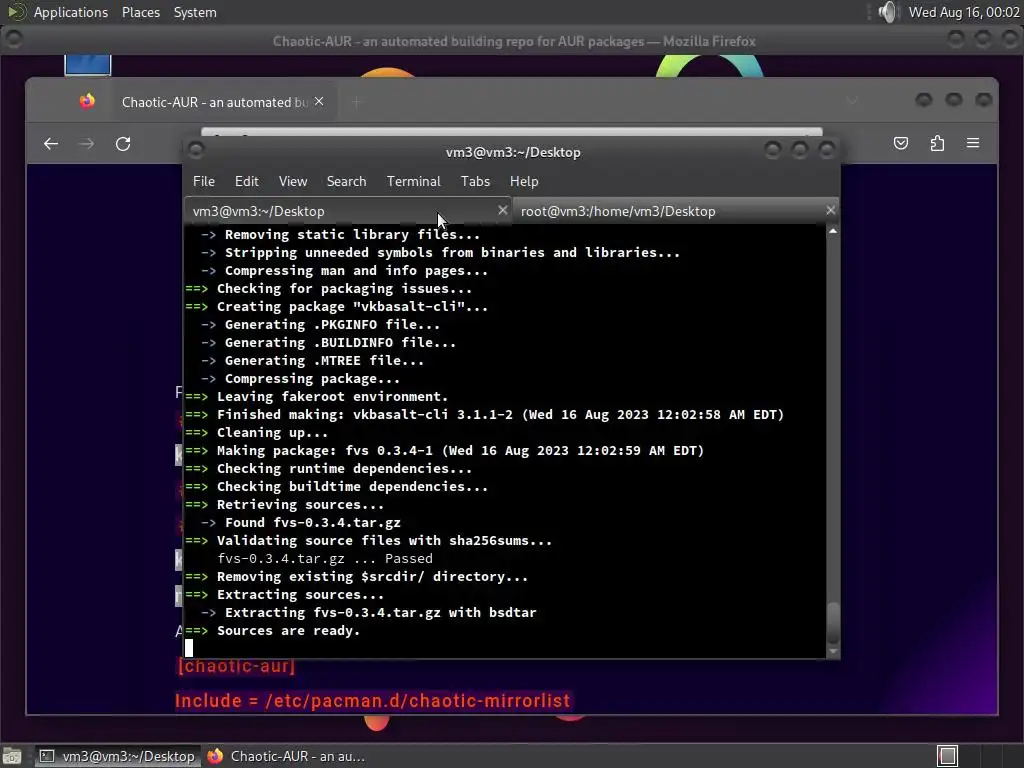1024x768 pixels.
Task: Open terminal Search menu
Action: pos(346,182)
